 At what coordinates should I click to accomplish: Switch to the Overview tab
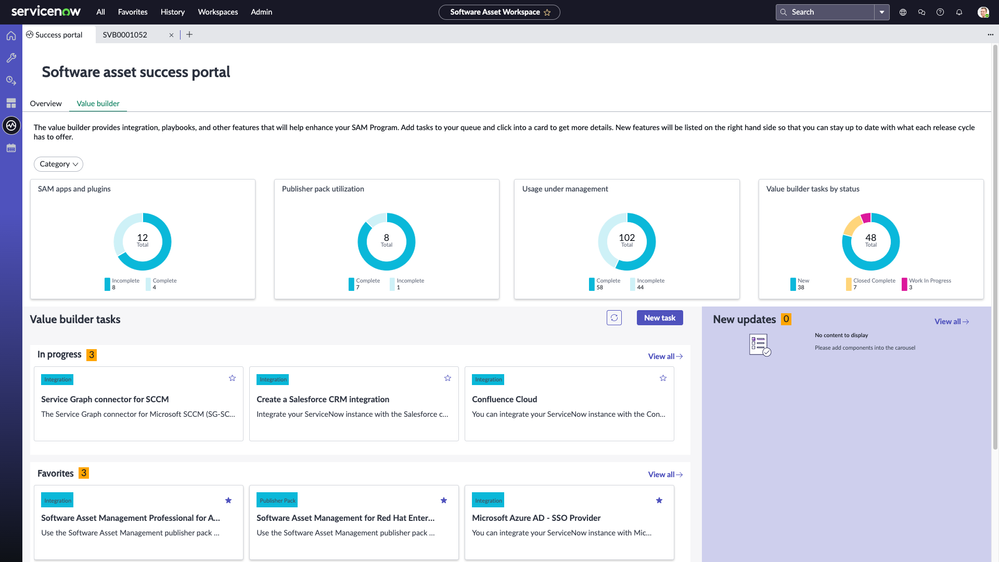click(46, 103)
